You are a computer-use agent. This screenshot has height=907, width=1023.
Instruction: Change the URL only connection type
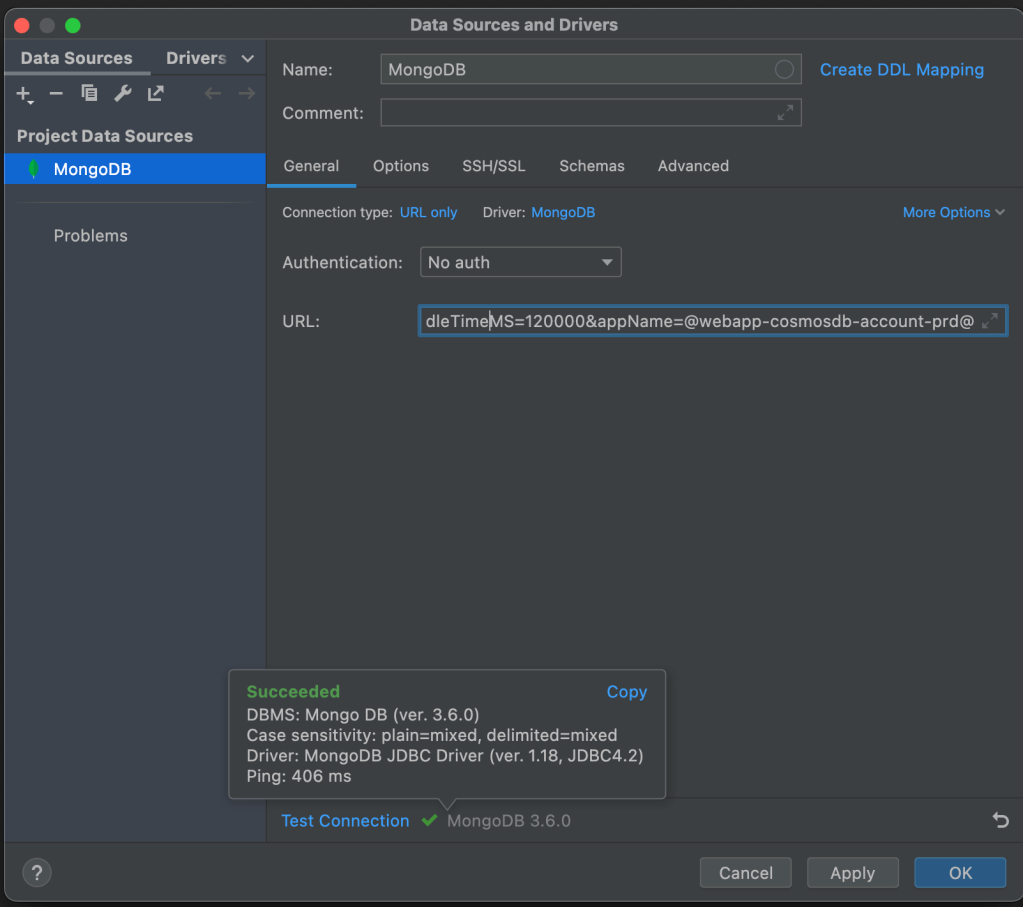point(428,213)
